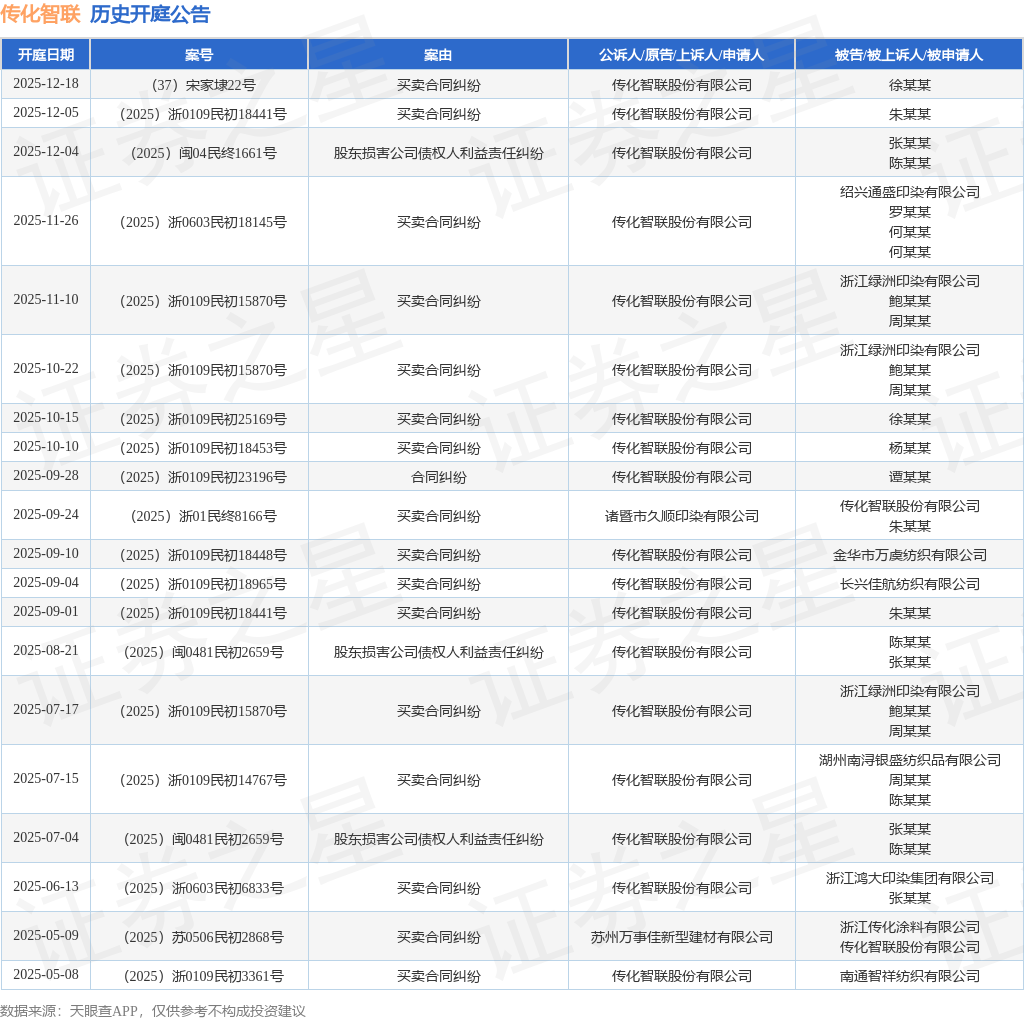
Task: Click date cell 2025-08-21
Action: (x=46, y=651)
